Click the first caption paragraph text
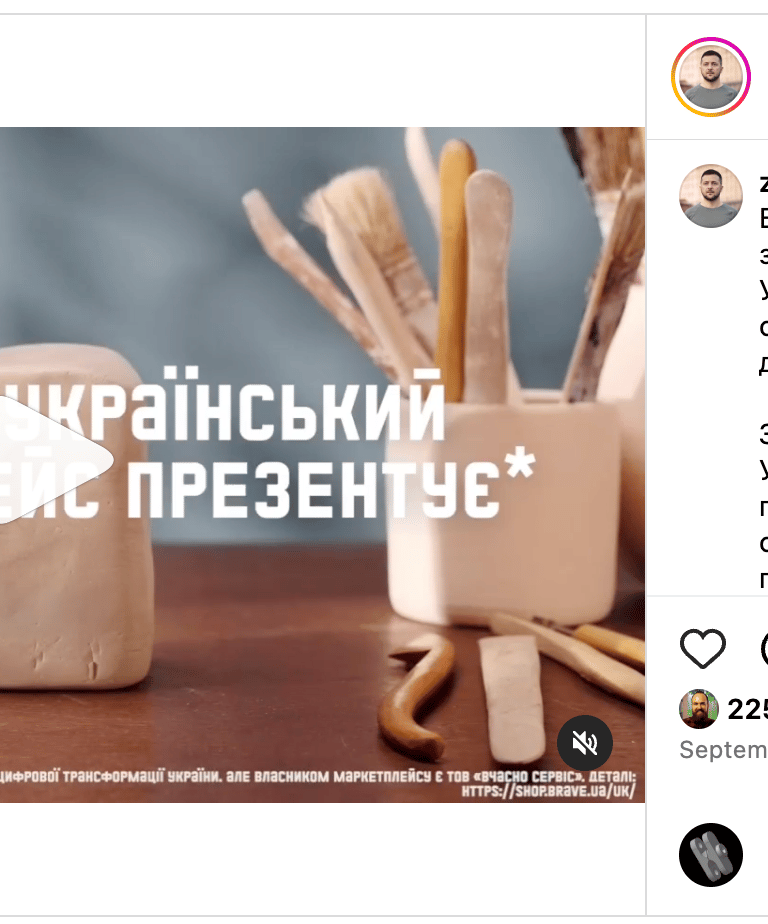 (x=764, y=291)
